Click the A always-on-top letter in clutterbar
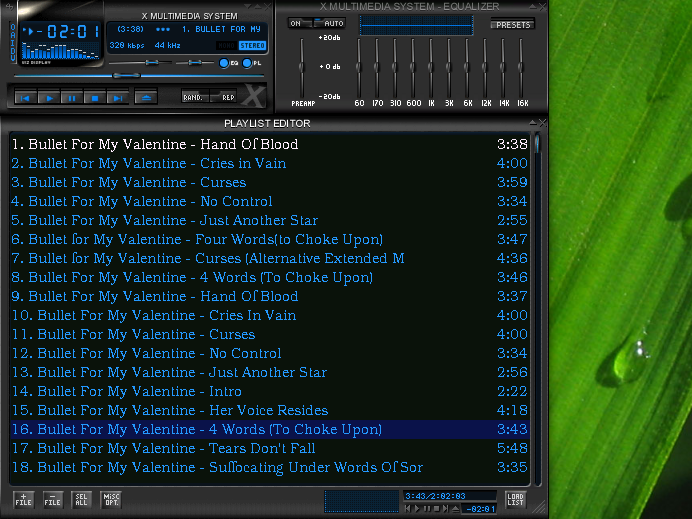Image resolution: width=692 pixels, height=519 pixels. [x=13, y=35]
